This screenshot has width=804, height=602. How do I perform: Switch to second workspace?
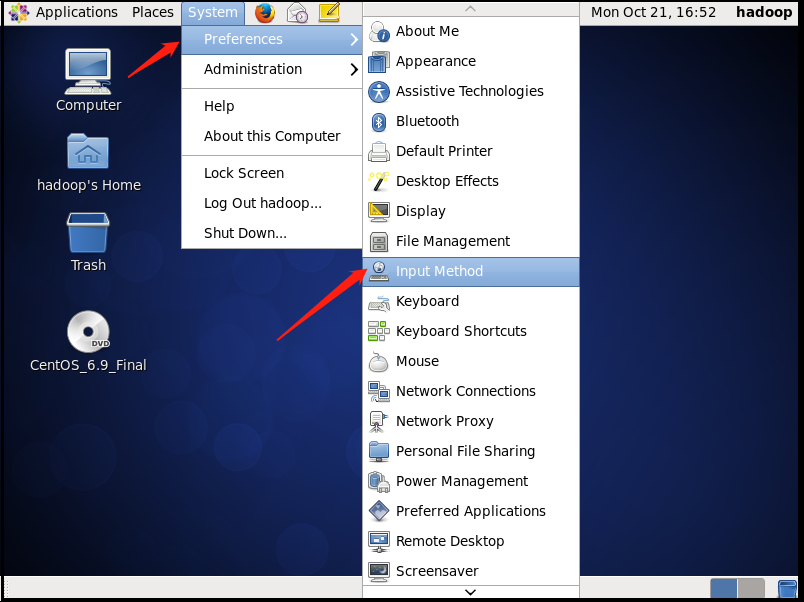[x=751, y=589]
